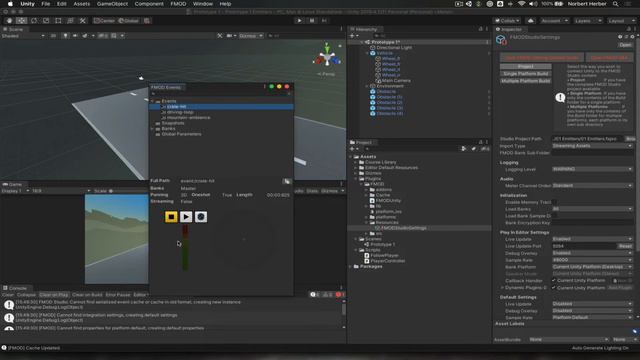640x360 pixels.
Task: Open Meter Channel Order dropdown
Action: pos(592,186)
